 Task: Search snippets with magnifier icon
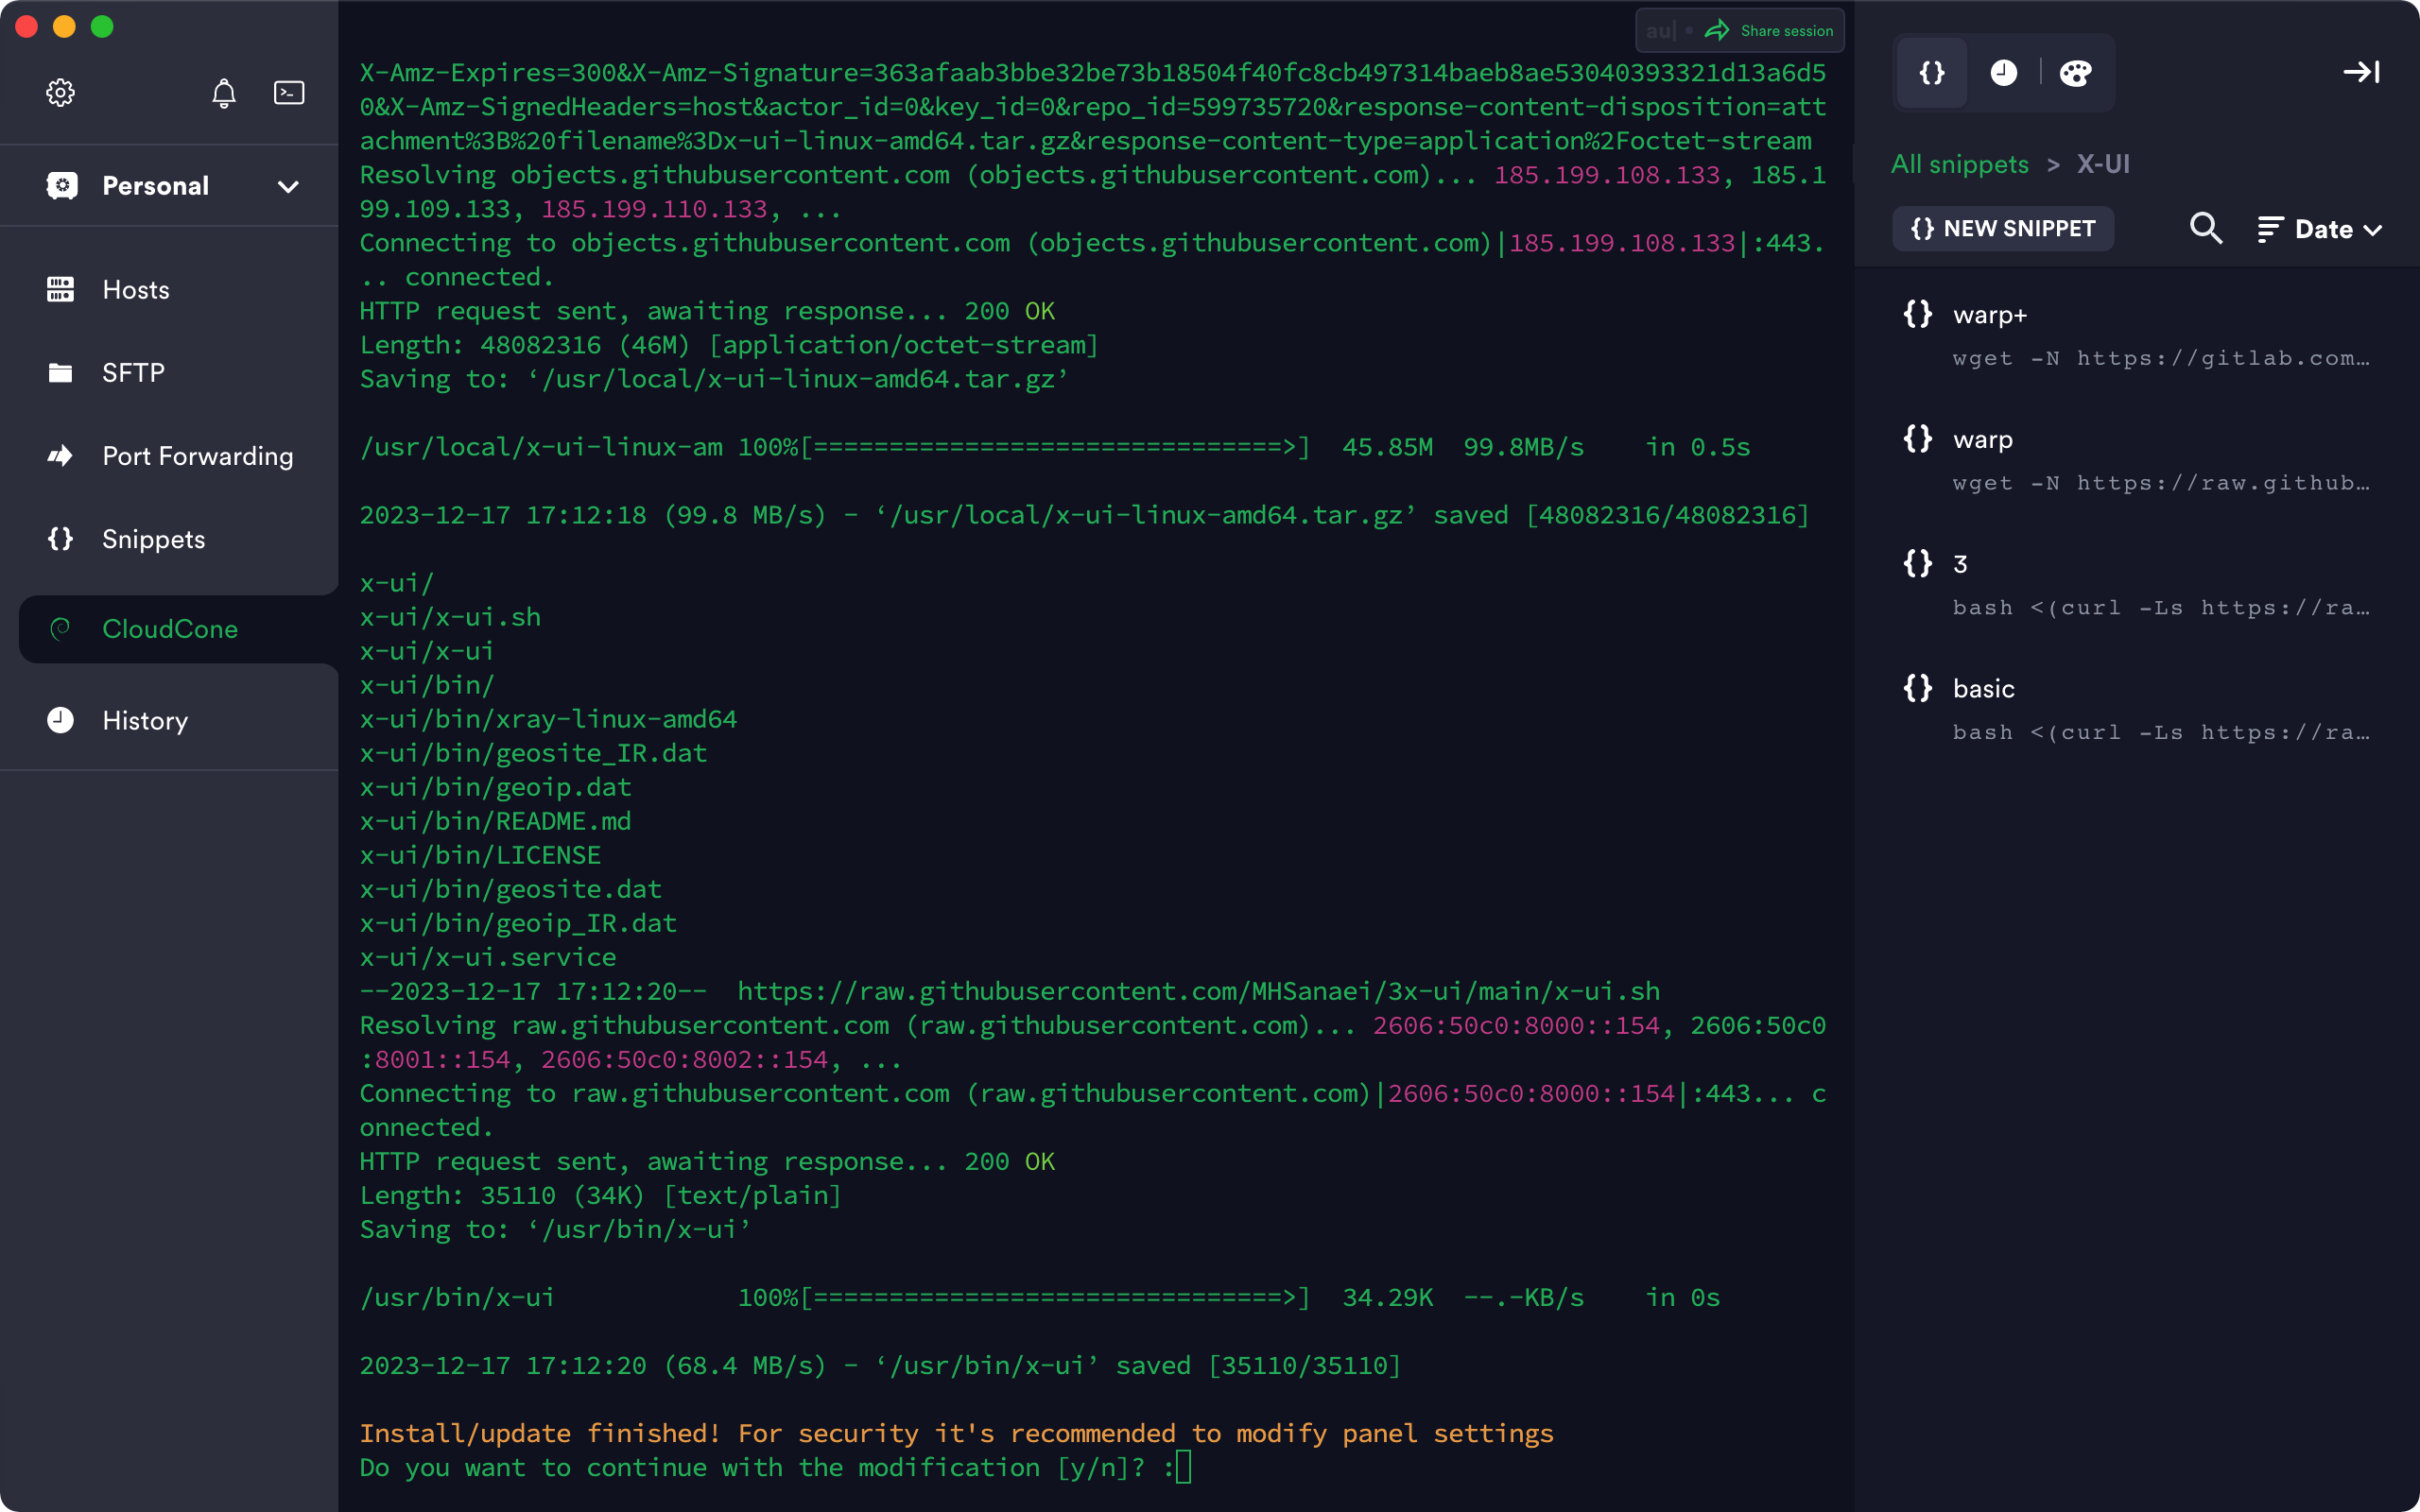coord(2205,229)
